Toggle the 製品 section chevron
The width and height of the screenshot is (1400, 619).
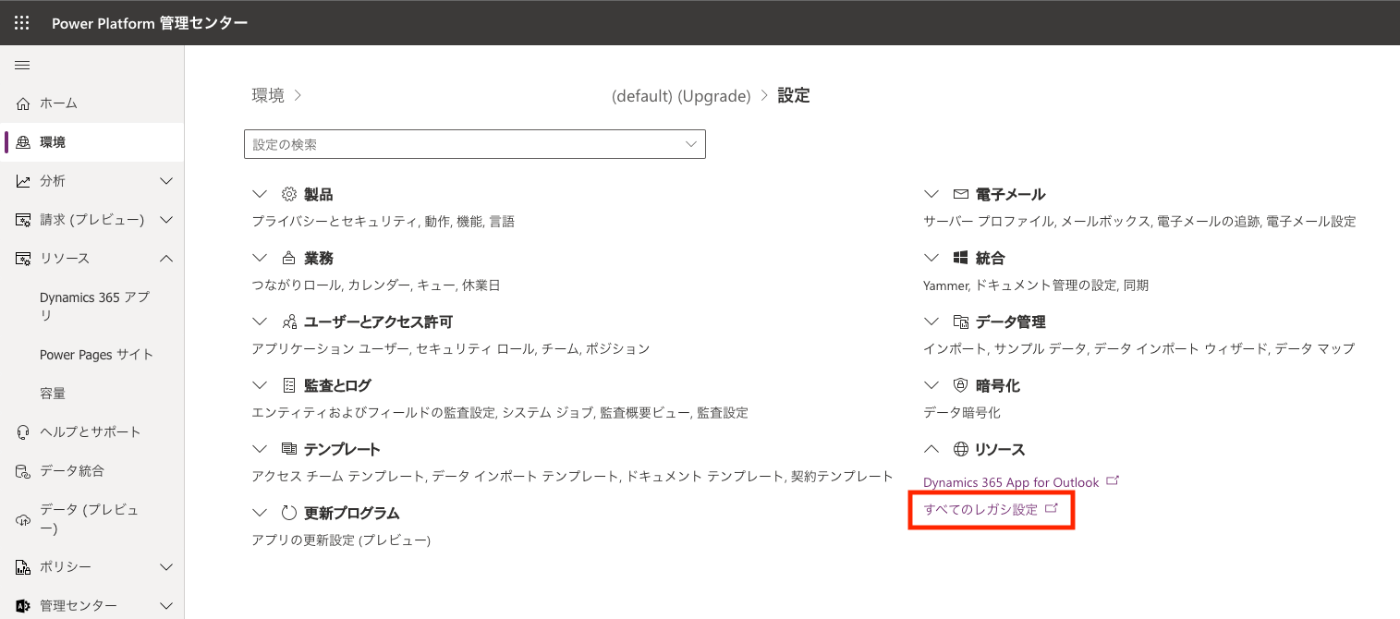260,194
